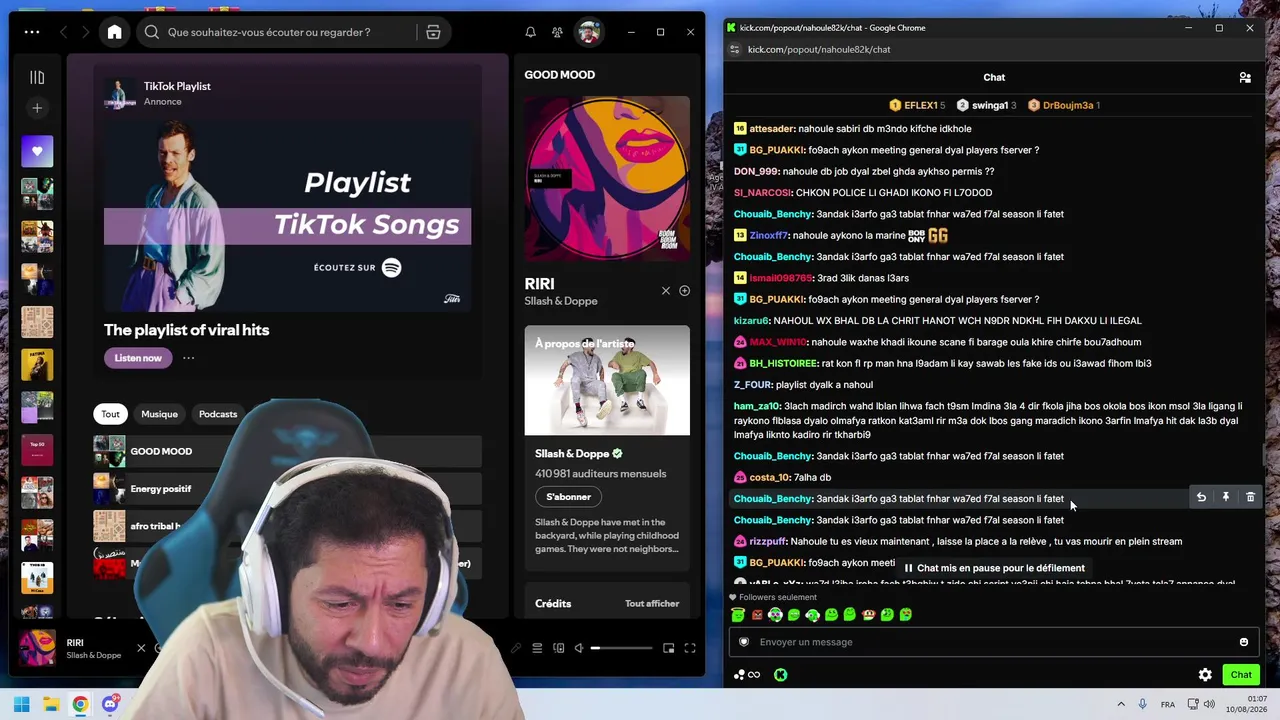Click EFLEX1 top gifter badge
Screen dimensions: 1280x720
(917, 105)
